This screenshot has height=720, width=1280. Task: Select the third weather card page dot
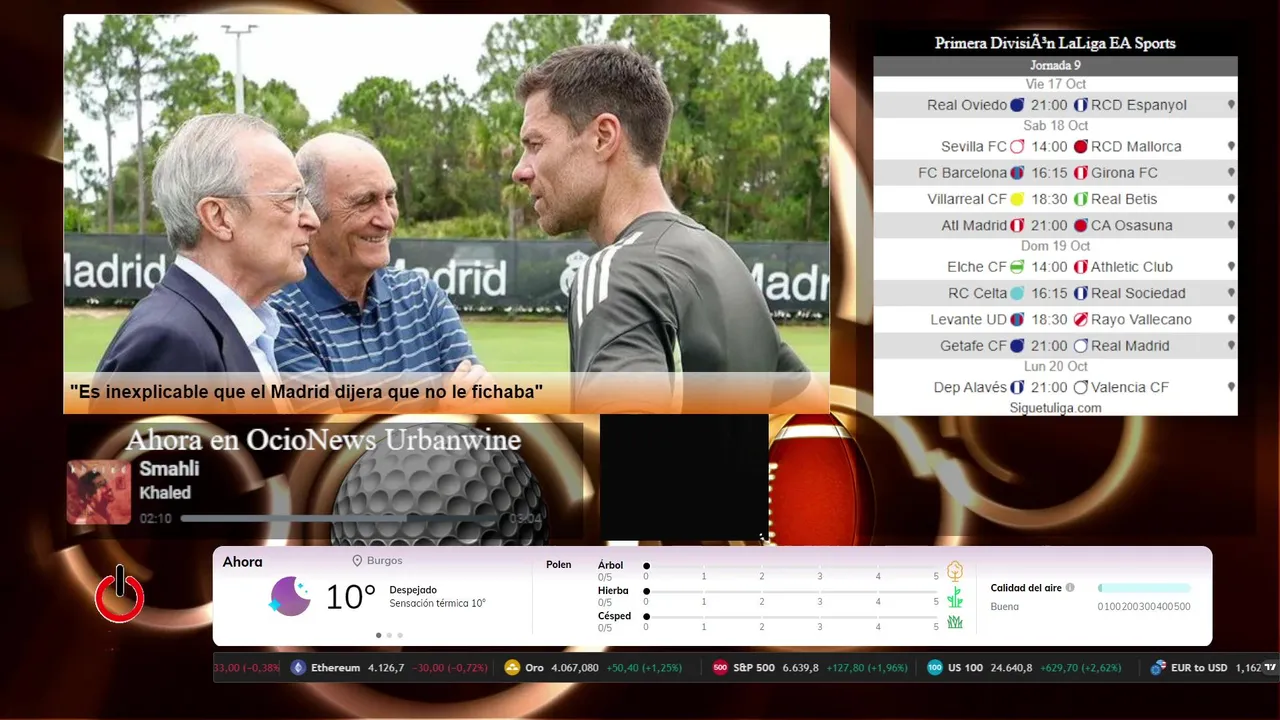coord(400,635)
